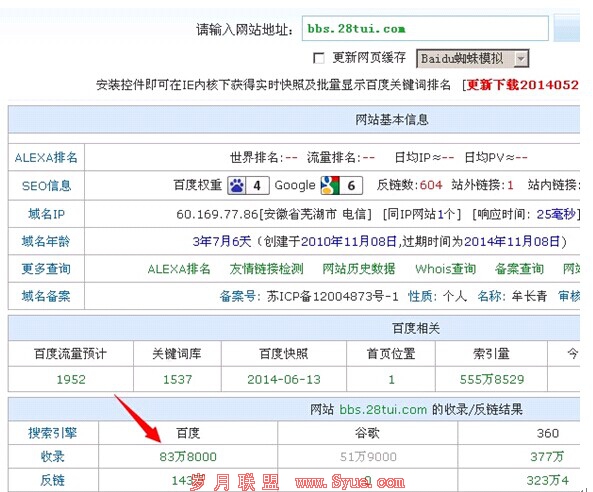Click the button beside the address field
Screen dimensions: 593x492
click(567, 28)
